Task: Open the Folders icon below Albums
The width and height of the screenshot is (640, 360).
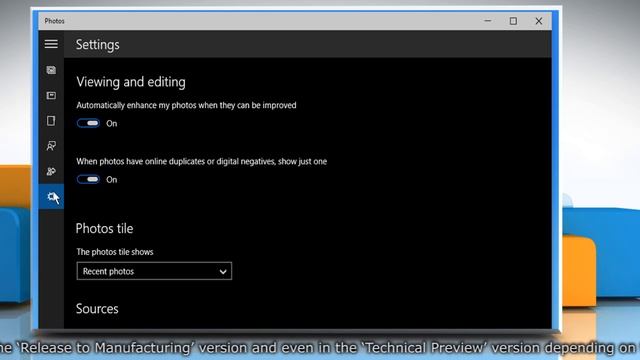Action: pyautogui.click(x=51, y=121)
